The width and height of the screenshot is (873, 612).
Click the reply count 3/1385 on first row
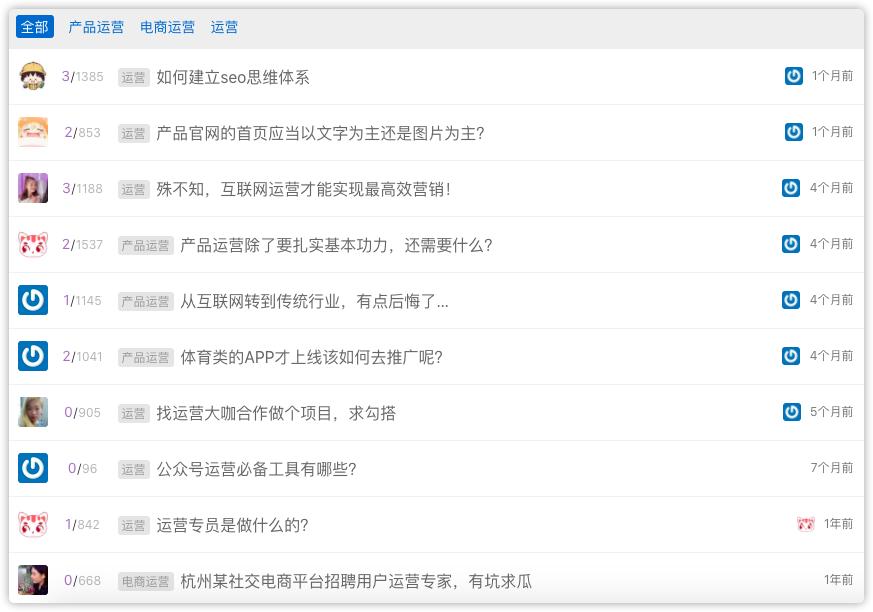point(82,76)
